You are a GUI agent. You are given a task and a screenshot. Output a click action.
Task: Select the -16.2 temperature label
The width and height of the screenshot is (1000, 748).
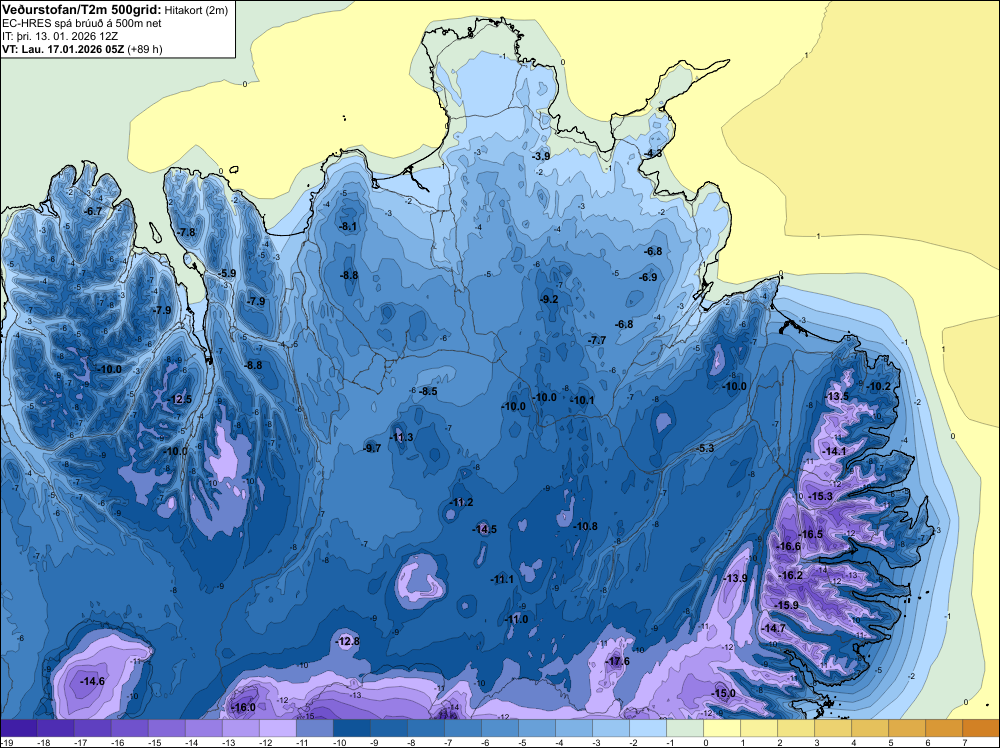tap(791, 575)
